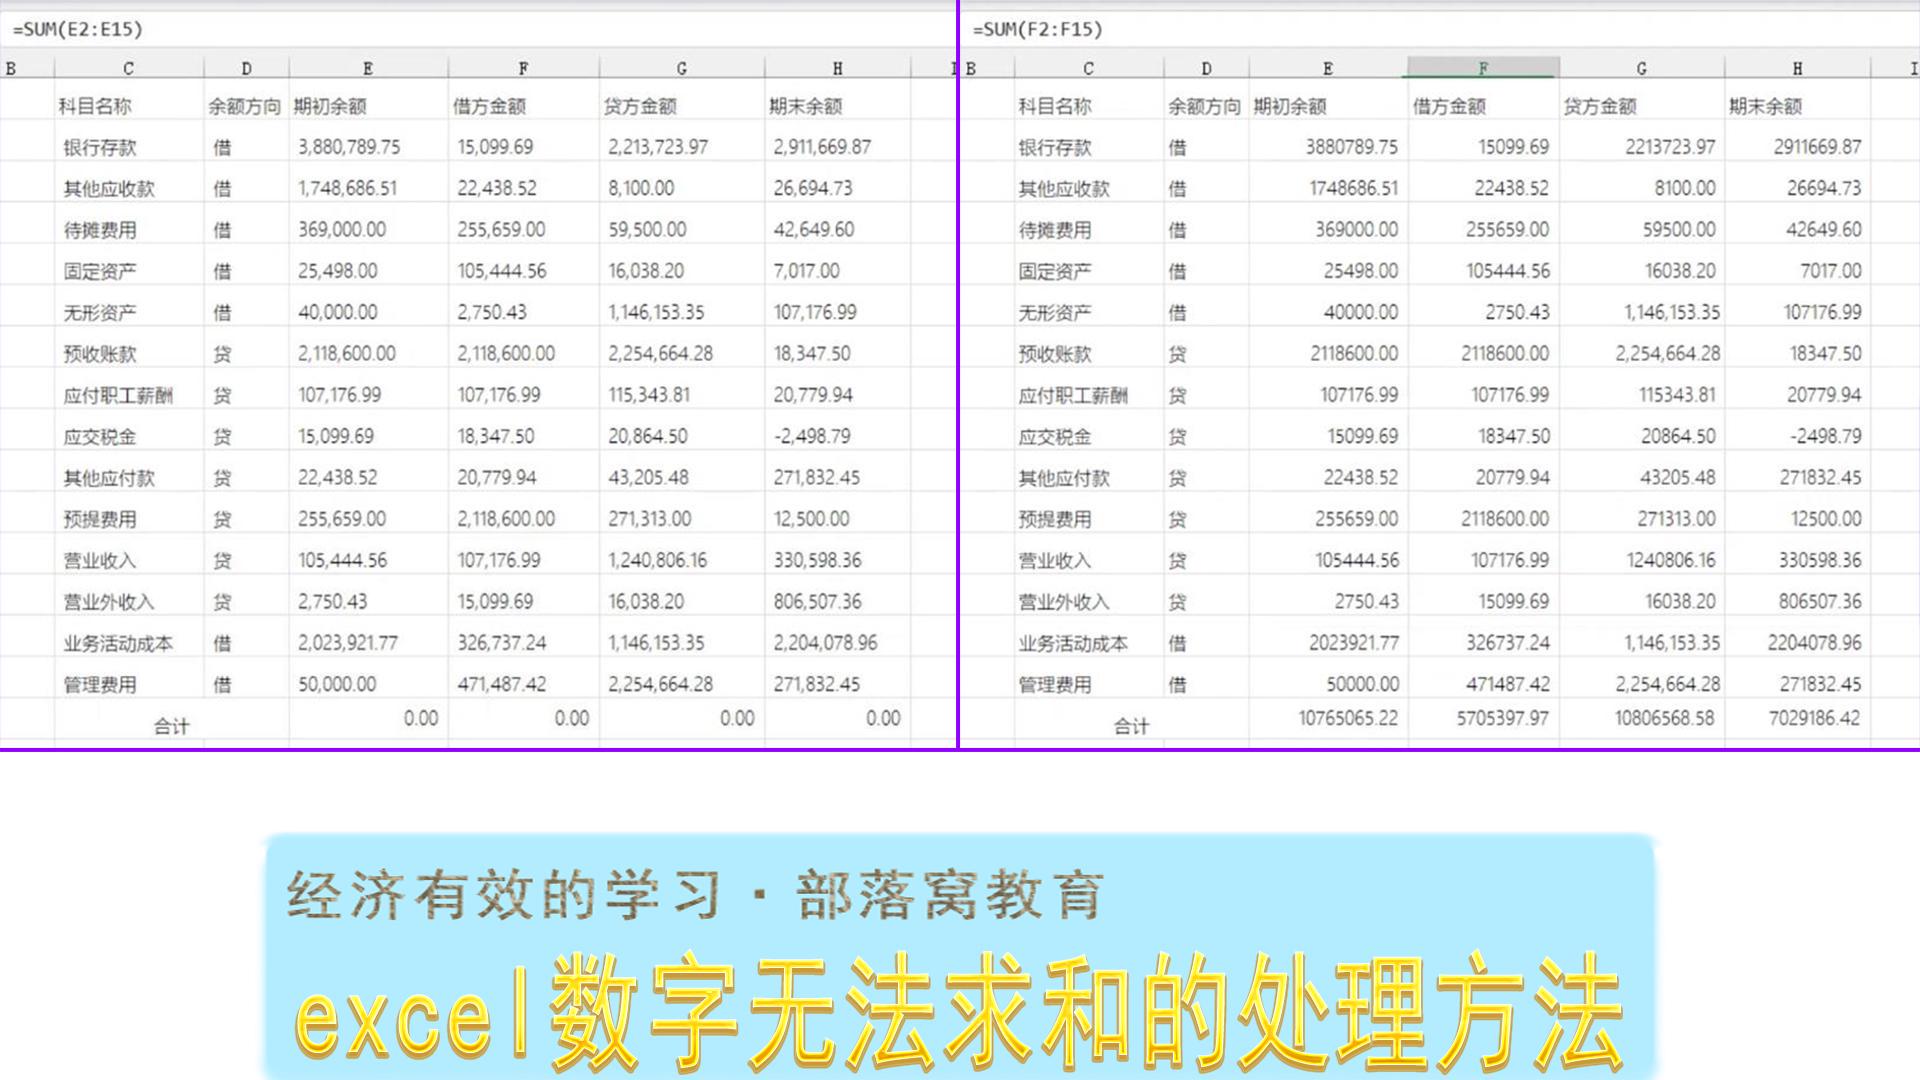The image size is (1920, 1080).
Task: Select column C header in the left sheet
Action: coord(128,68)
